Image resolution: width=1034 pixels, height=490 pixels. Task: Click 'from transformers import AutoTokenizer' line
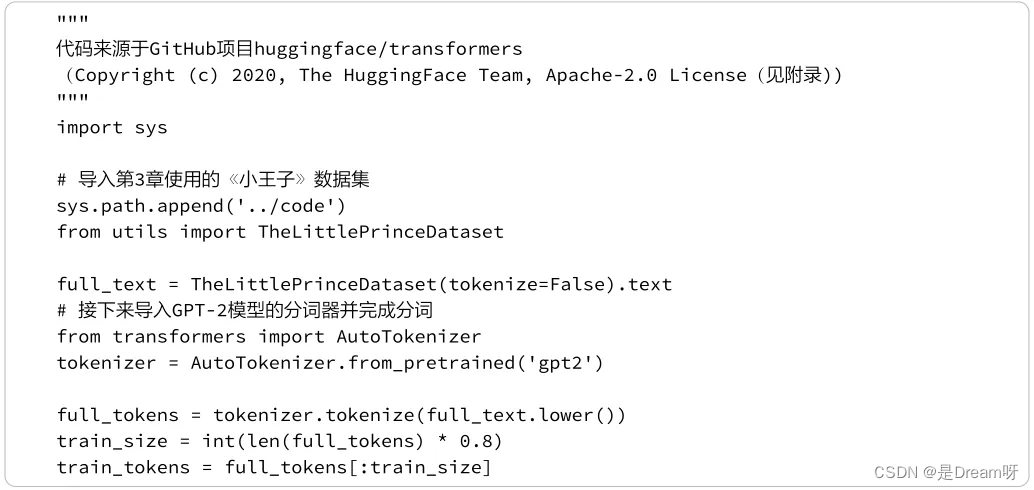tap(269, 336)
